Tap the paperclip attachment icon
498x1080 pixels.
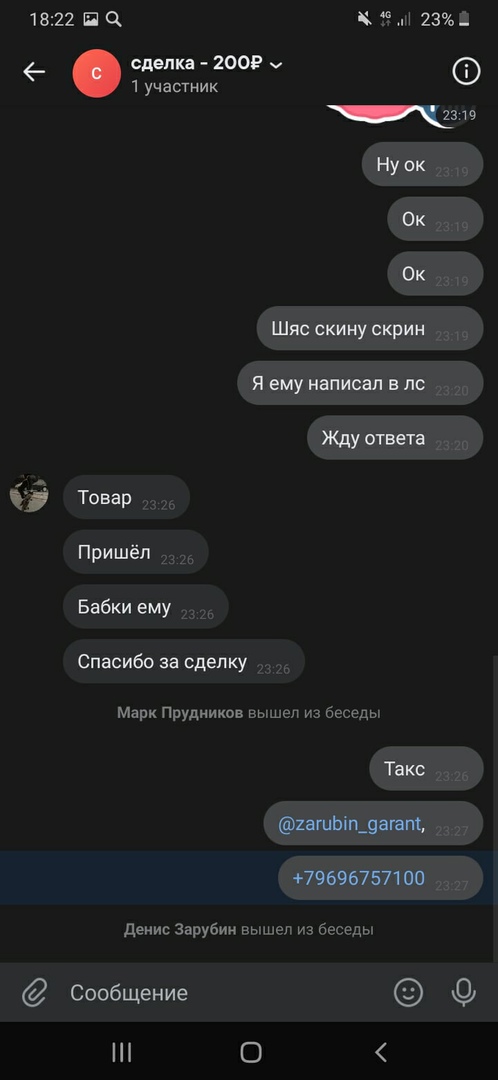(34, 993)
